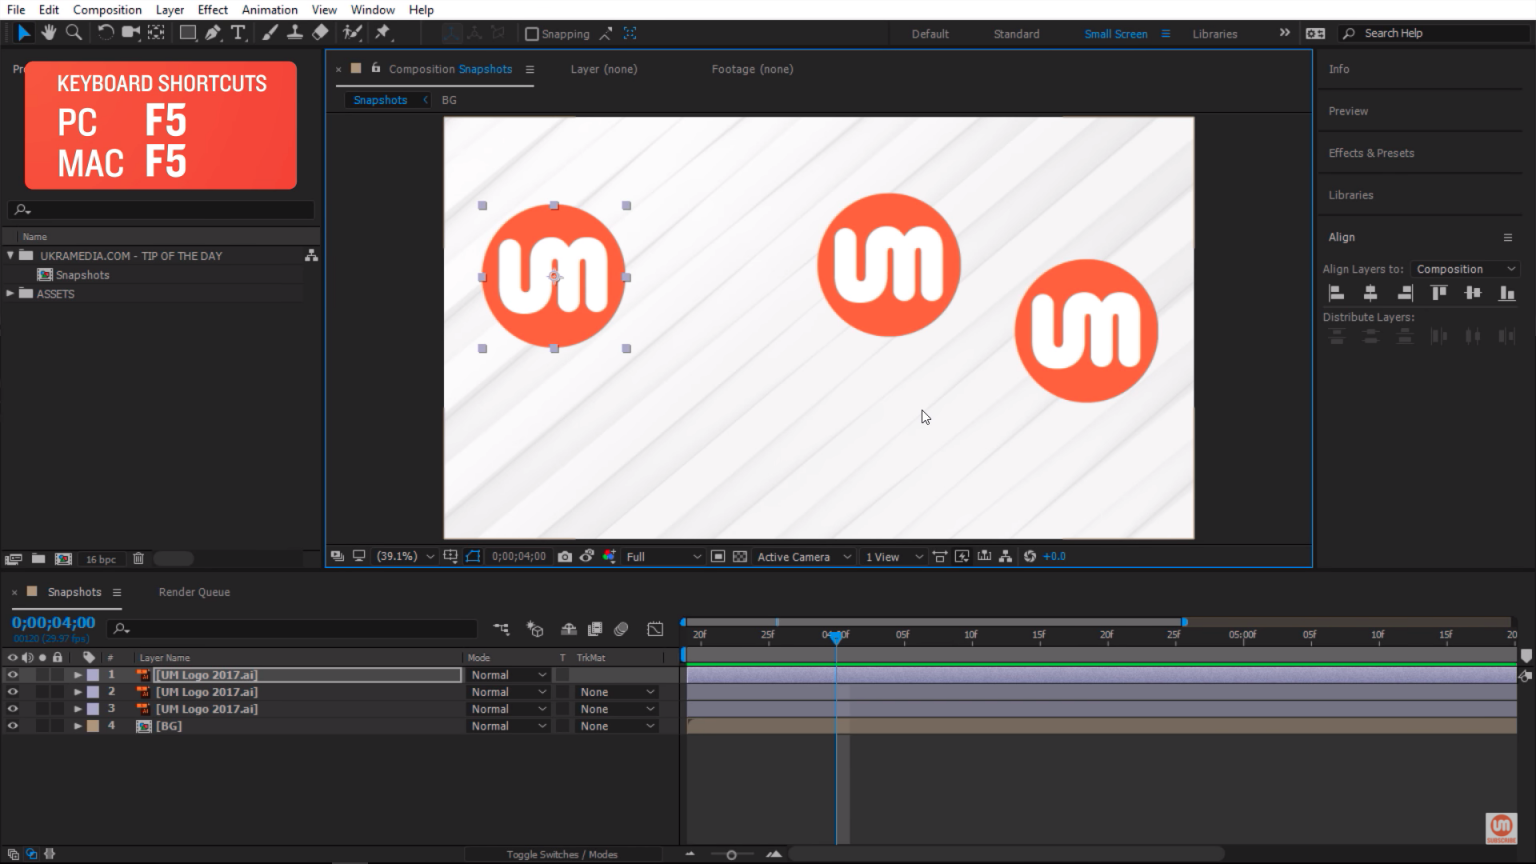
Task: Open the Animation menu
Action: click(x=269, y=10)
